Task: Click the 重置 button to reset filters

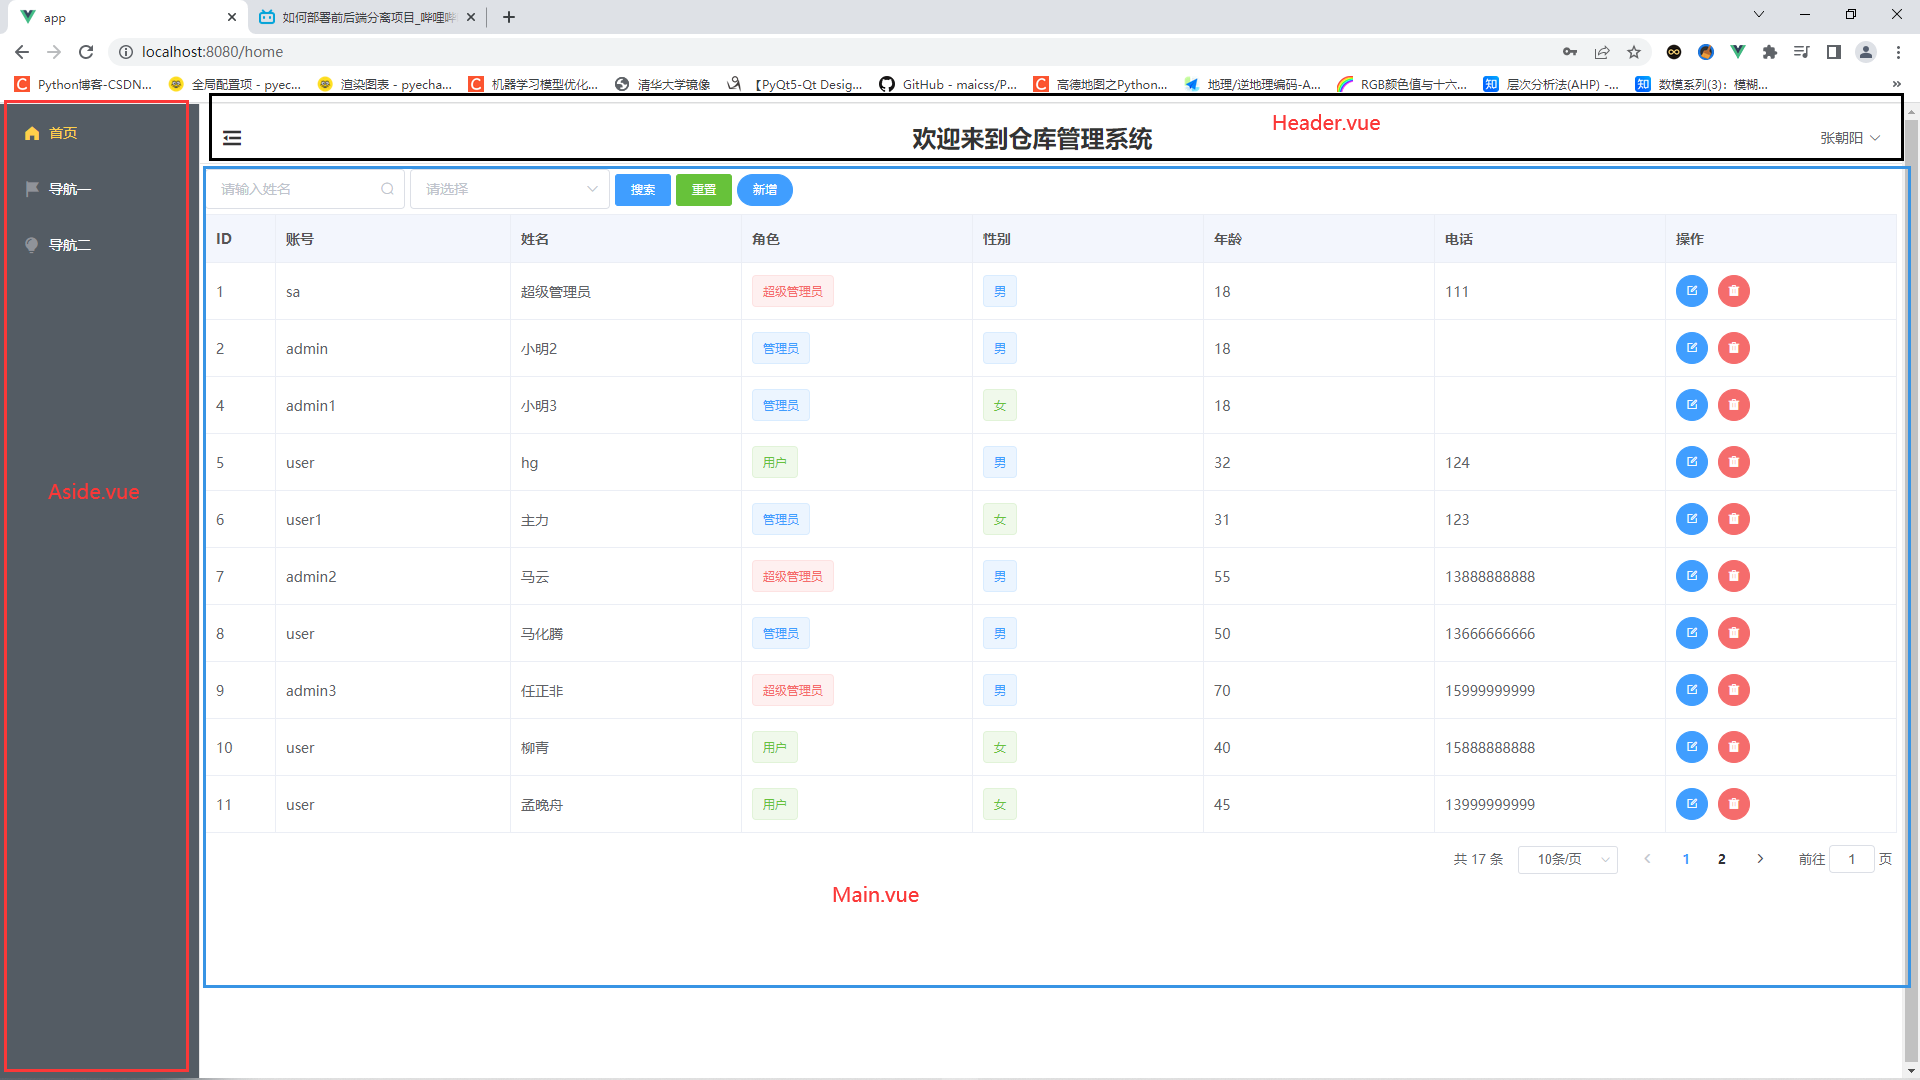Action: [x=702, y=189]
